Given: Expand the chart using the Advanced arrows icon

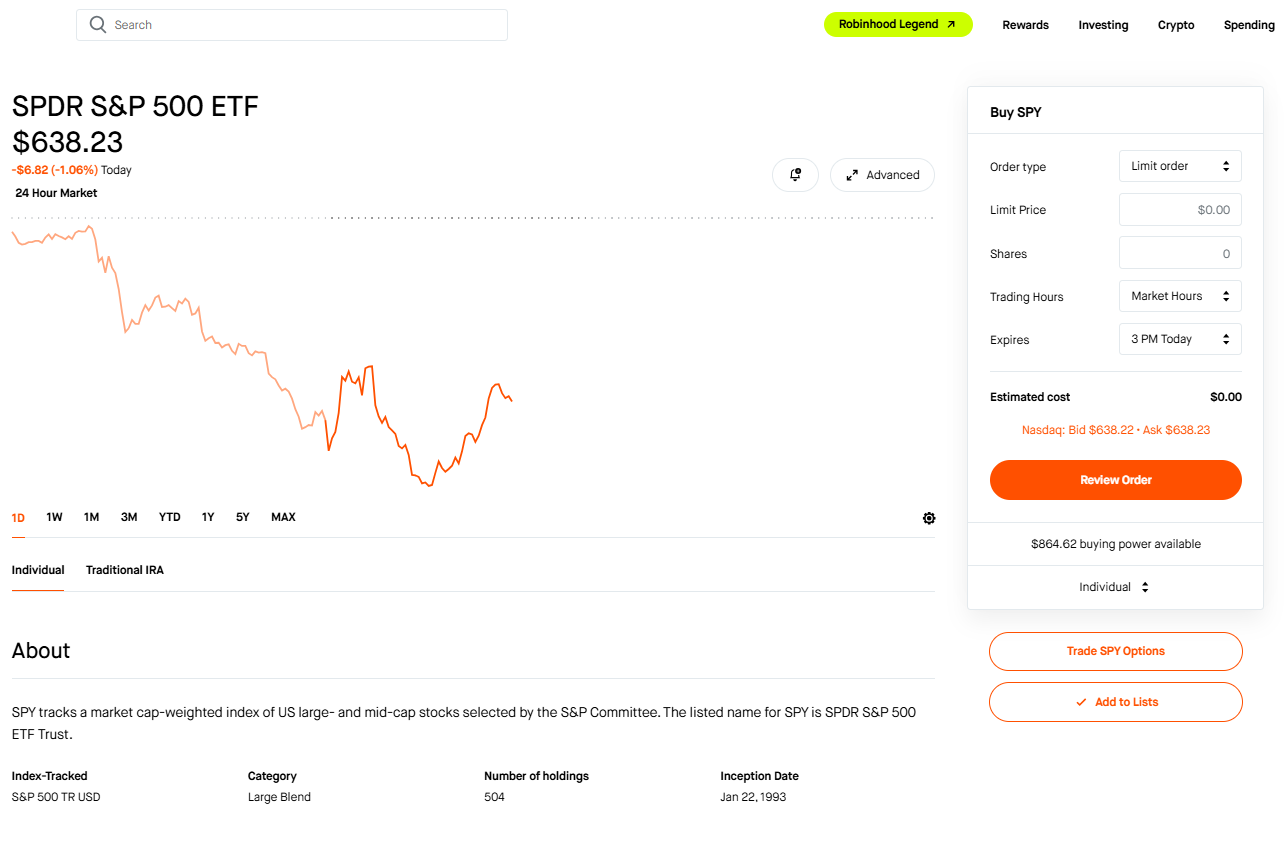Looking at the screenshot, I should [853, 174].
